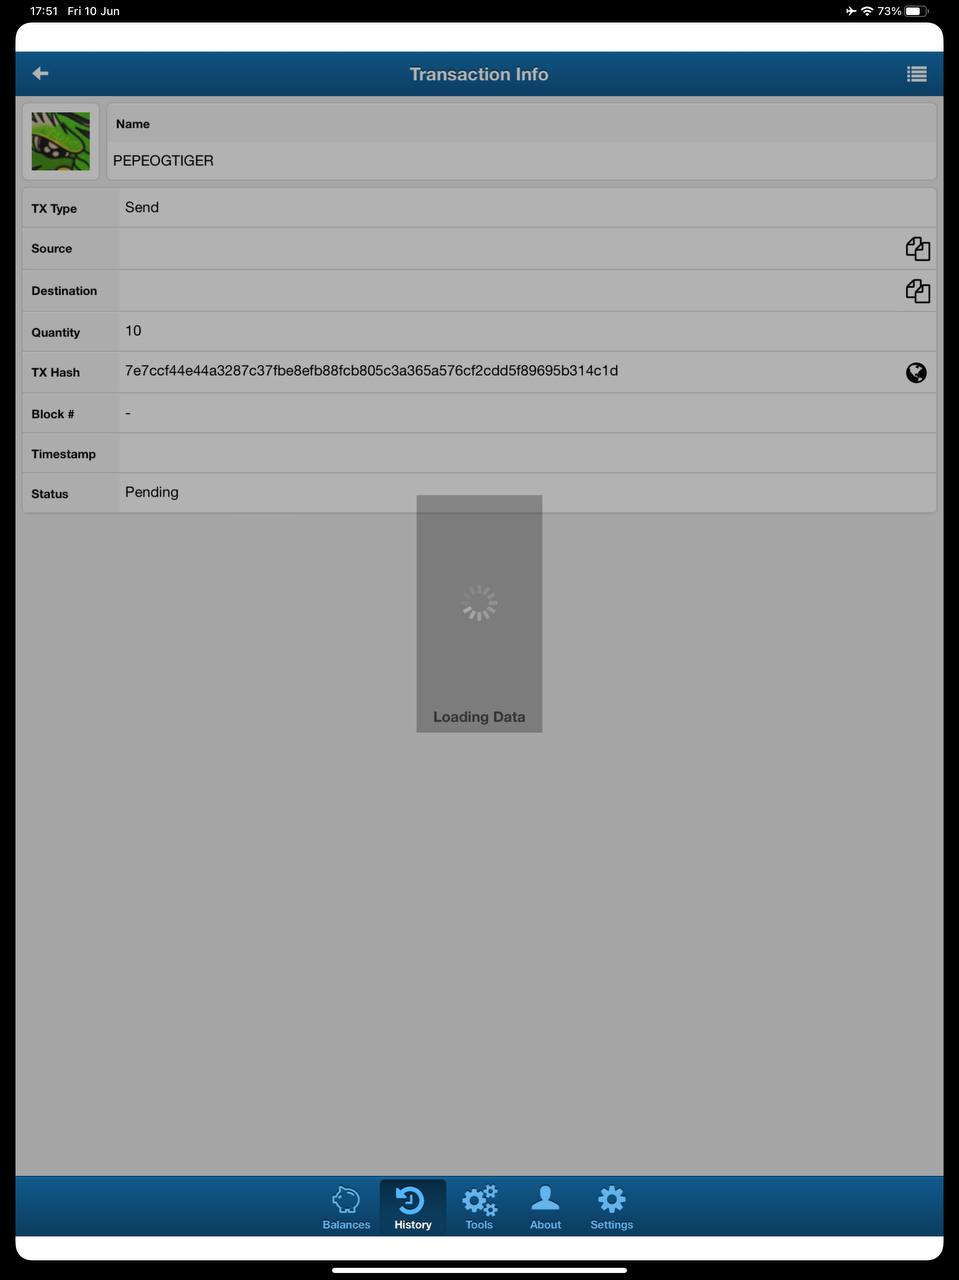Tap the back arrow in header
Viewport: 959px width, 1280px height.
41,73
